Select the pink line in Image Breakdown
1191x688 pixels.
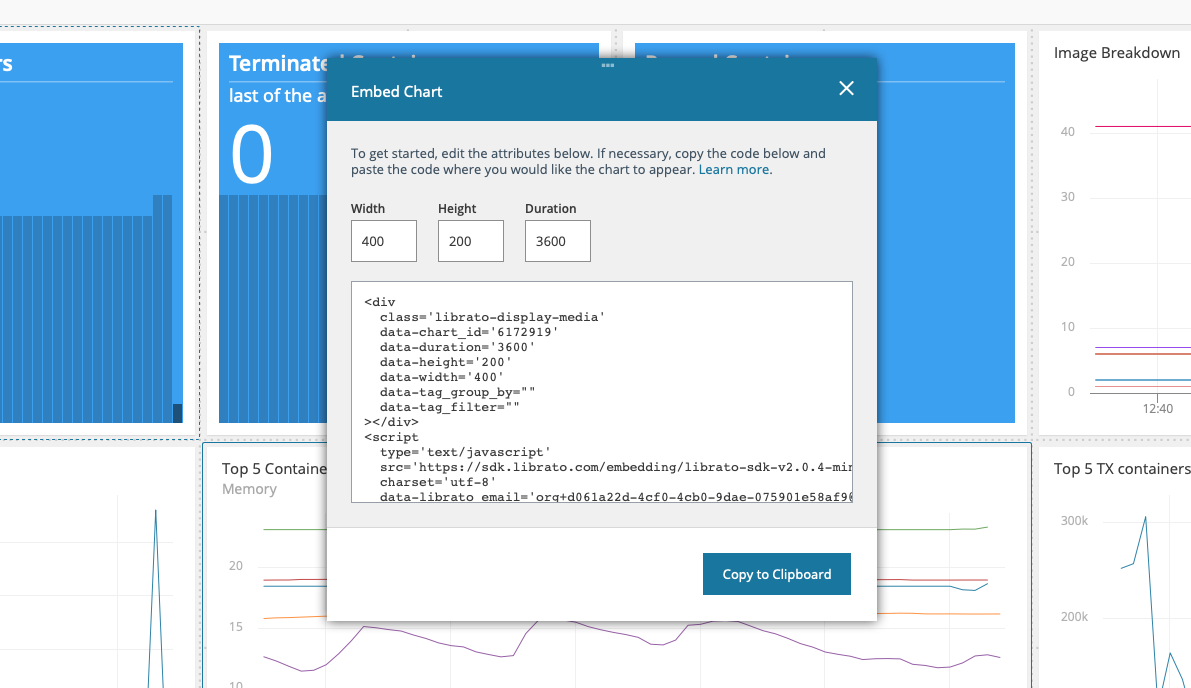pyautogui.click(x=1140, y=125)
